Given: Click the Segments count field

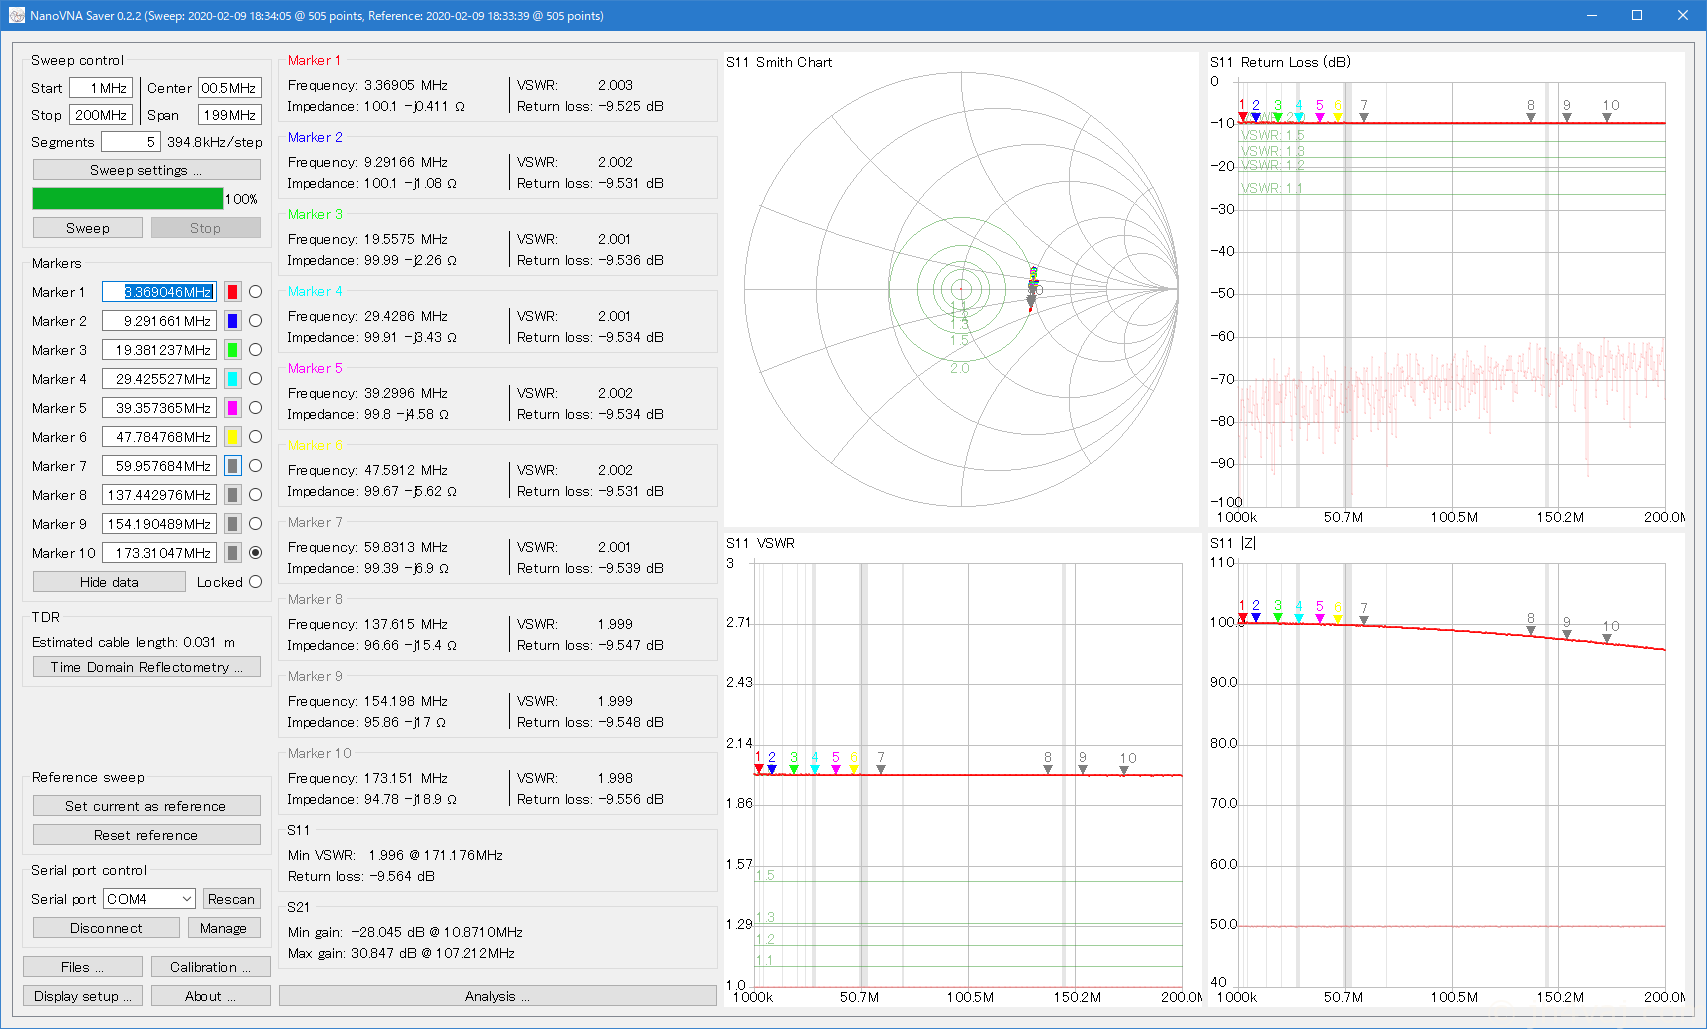Looking at the screenshot, I should (130, 142).
